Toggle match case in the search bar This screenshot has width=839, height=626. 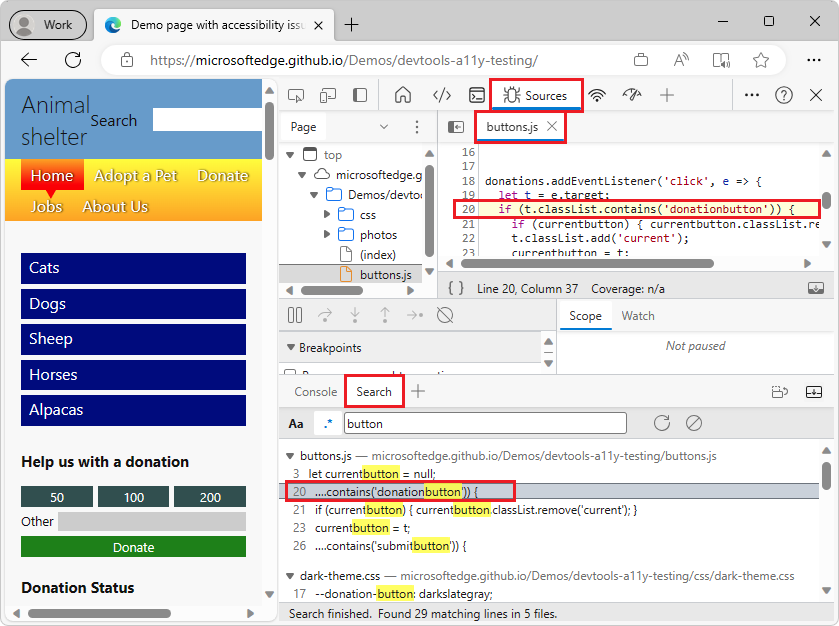point(296,423)
